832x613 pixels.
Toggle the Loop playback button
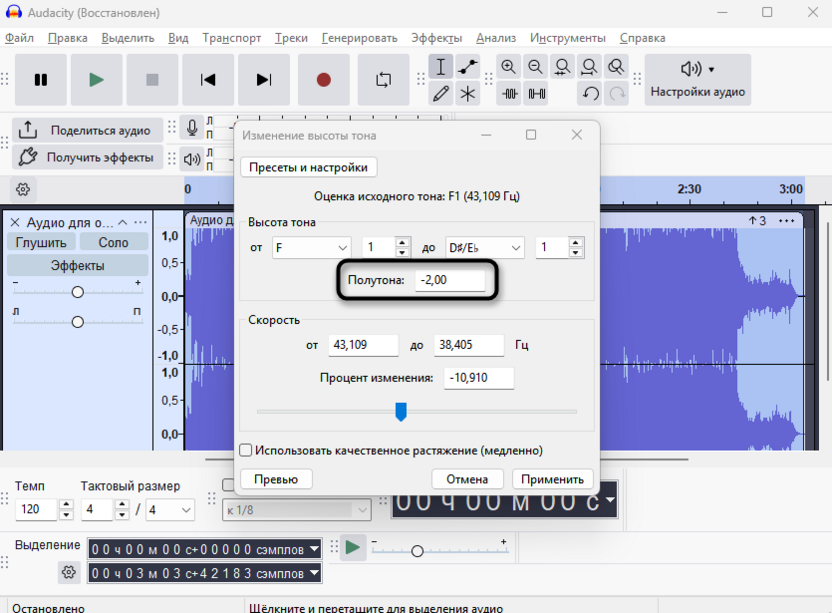point(383,80)
